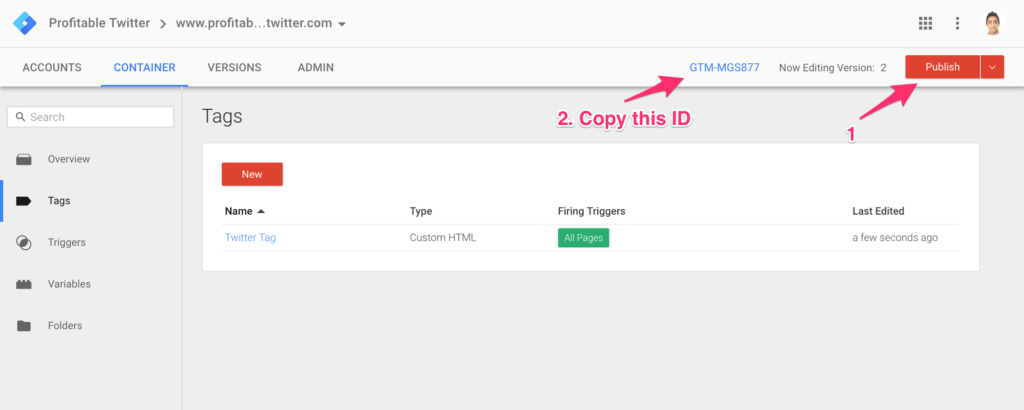
Task: Open the vertical three-dot more menu
Action: point(957,24)
